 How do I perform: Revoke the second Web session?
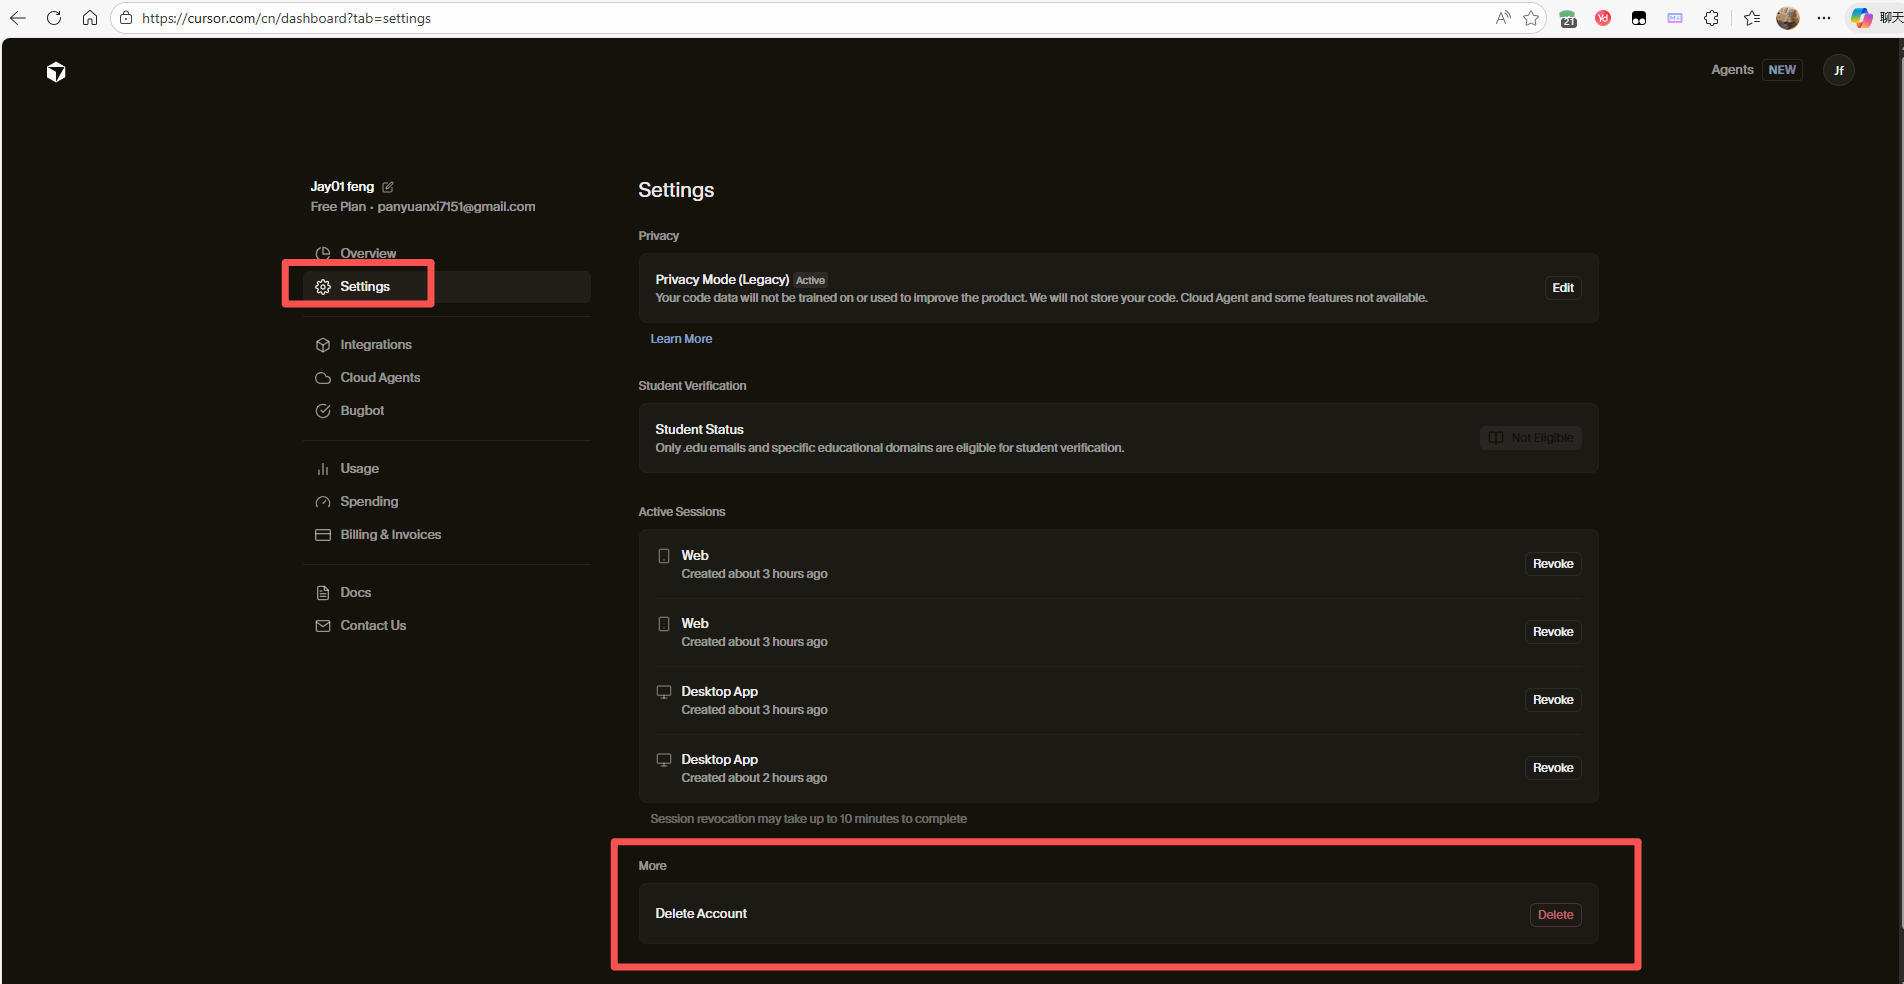(1553, 632)
